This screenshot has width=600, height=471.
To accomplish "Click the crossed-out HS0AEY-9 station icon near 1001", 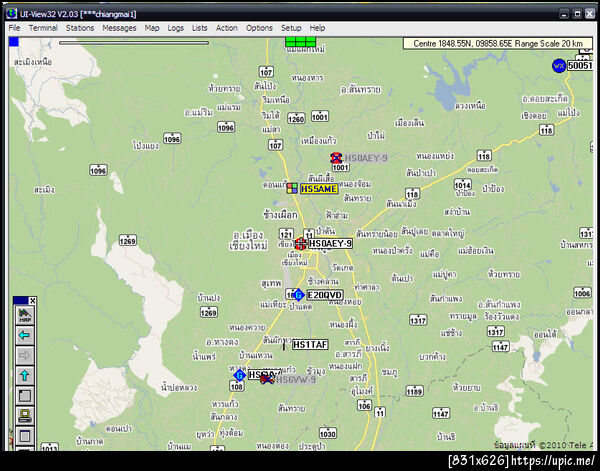I will [336, 158].
